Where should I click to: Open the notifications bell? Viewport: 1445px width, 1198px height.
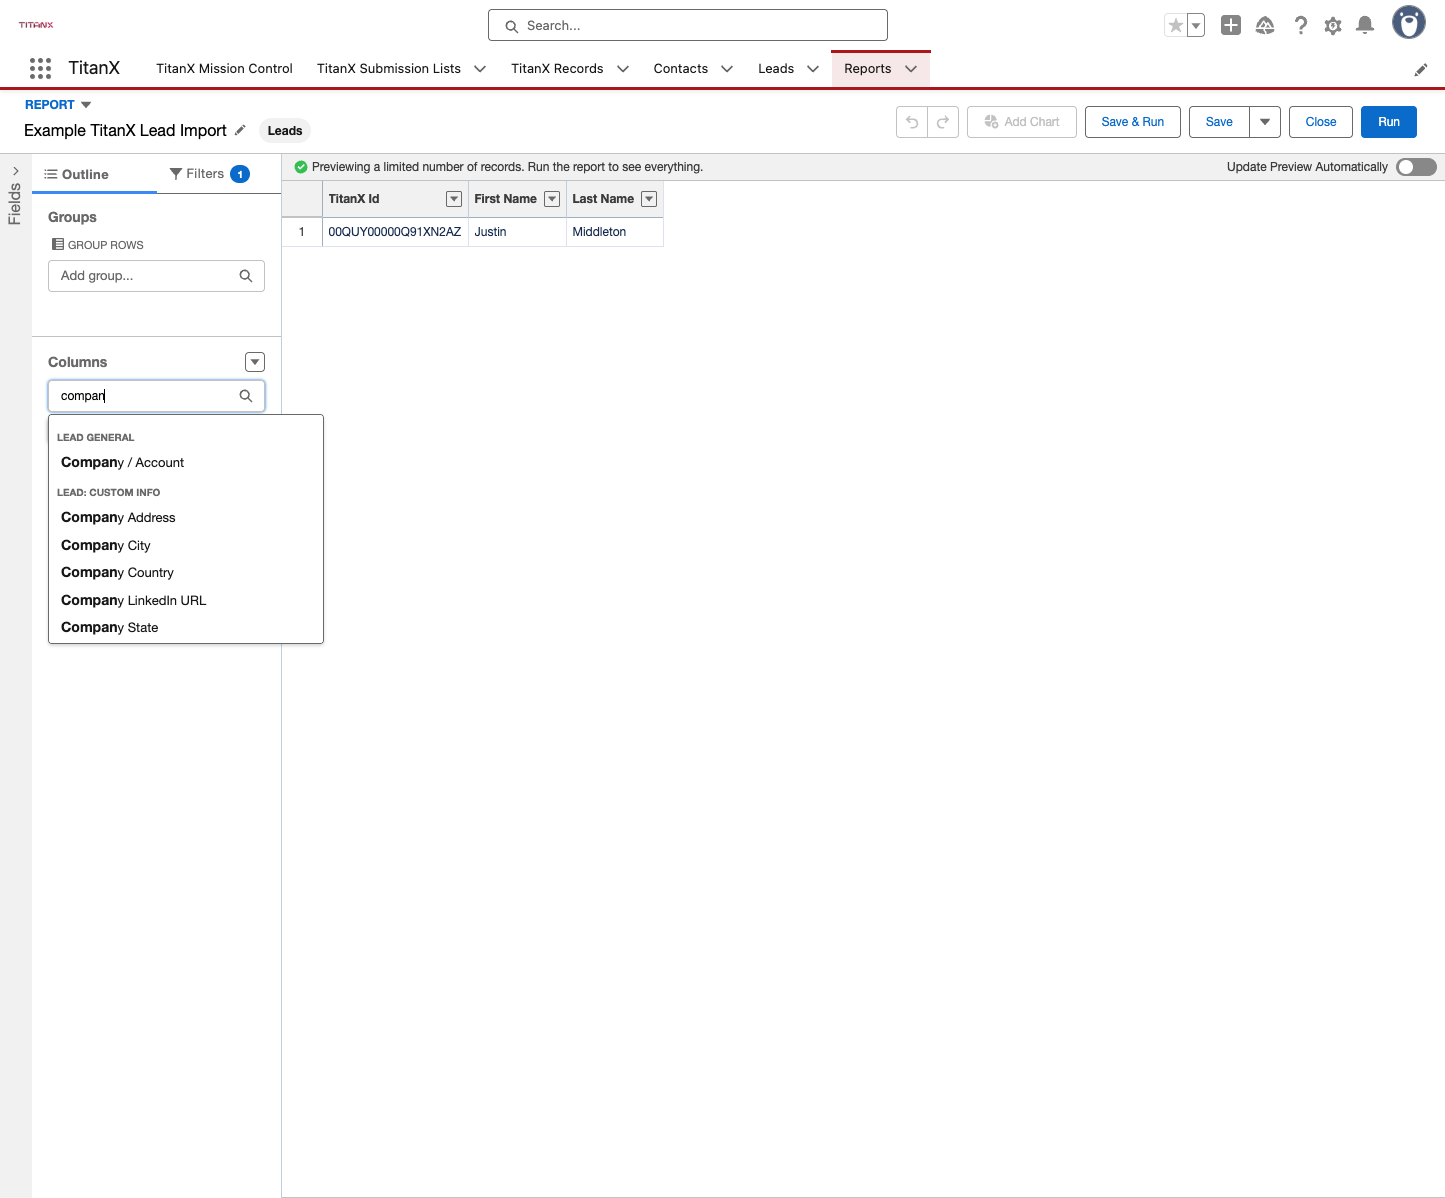tap(1365, 26)
